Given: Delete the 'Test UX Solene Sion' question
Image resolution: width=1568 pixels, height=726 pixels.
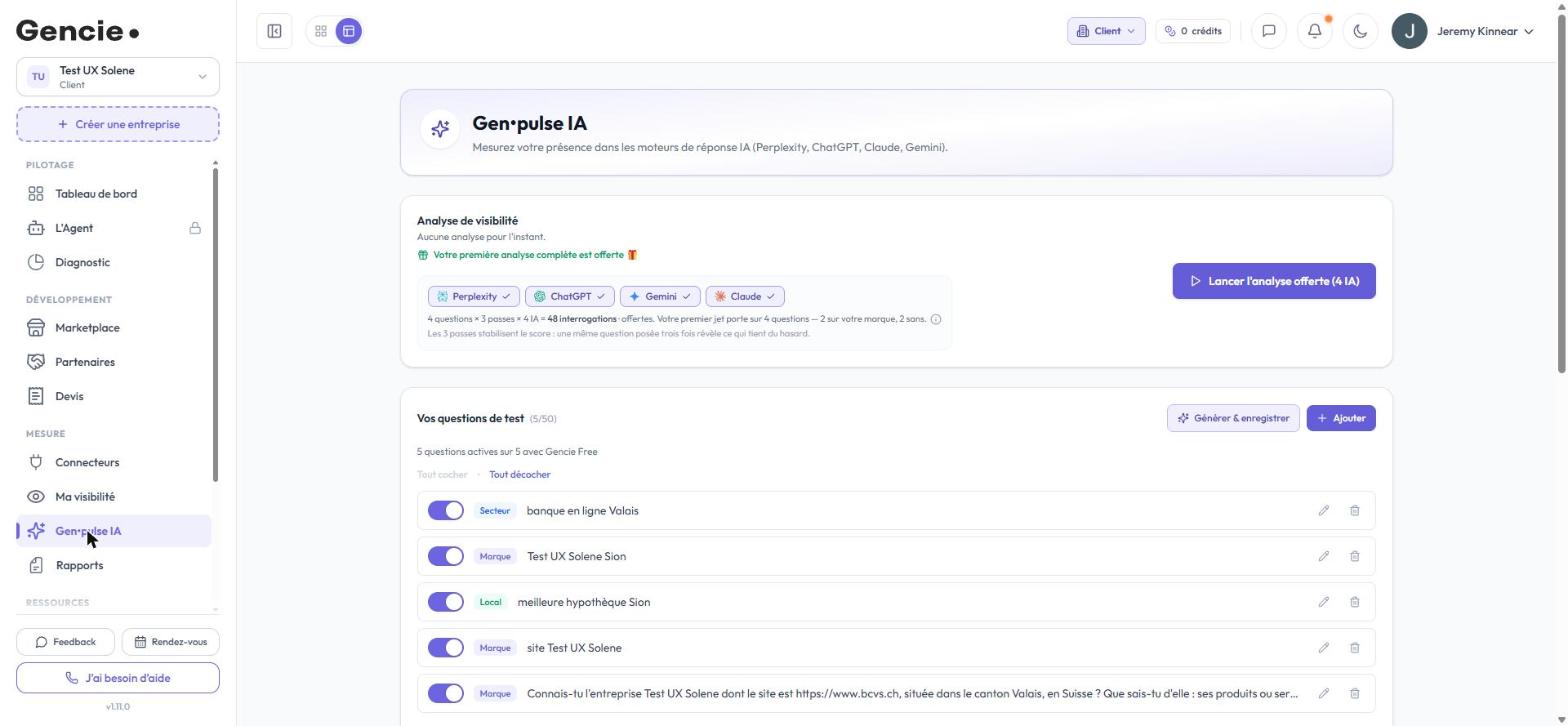Looking at the screenshot, I should (1355, 556).
